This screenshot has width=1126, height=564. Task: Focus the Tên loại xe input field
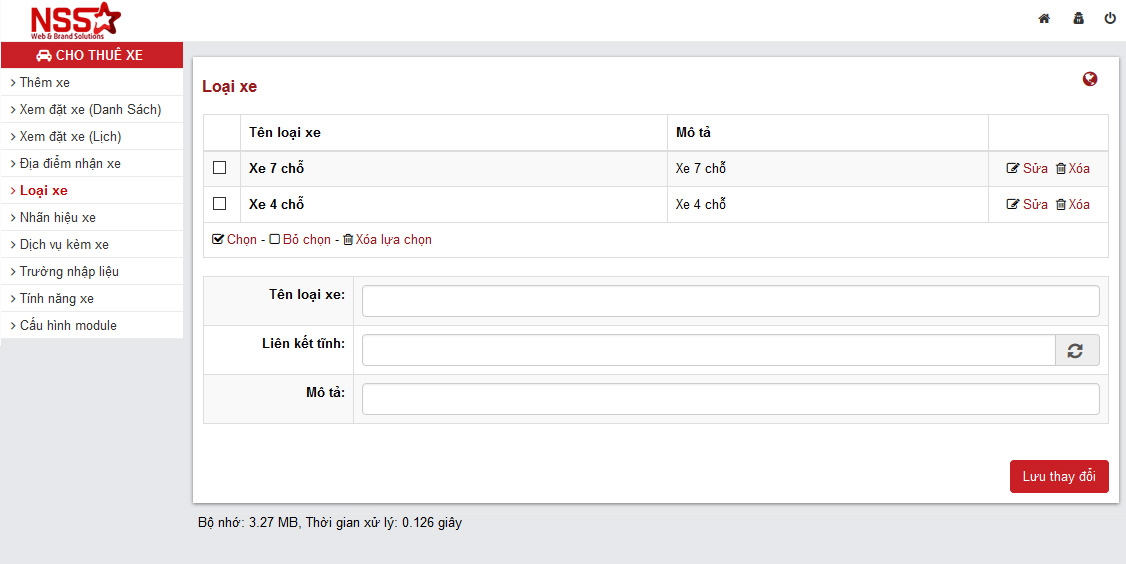pyautogui.click(x=730, y=301)
